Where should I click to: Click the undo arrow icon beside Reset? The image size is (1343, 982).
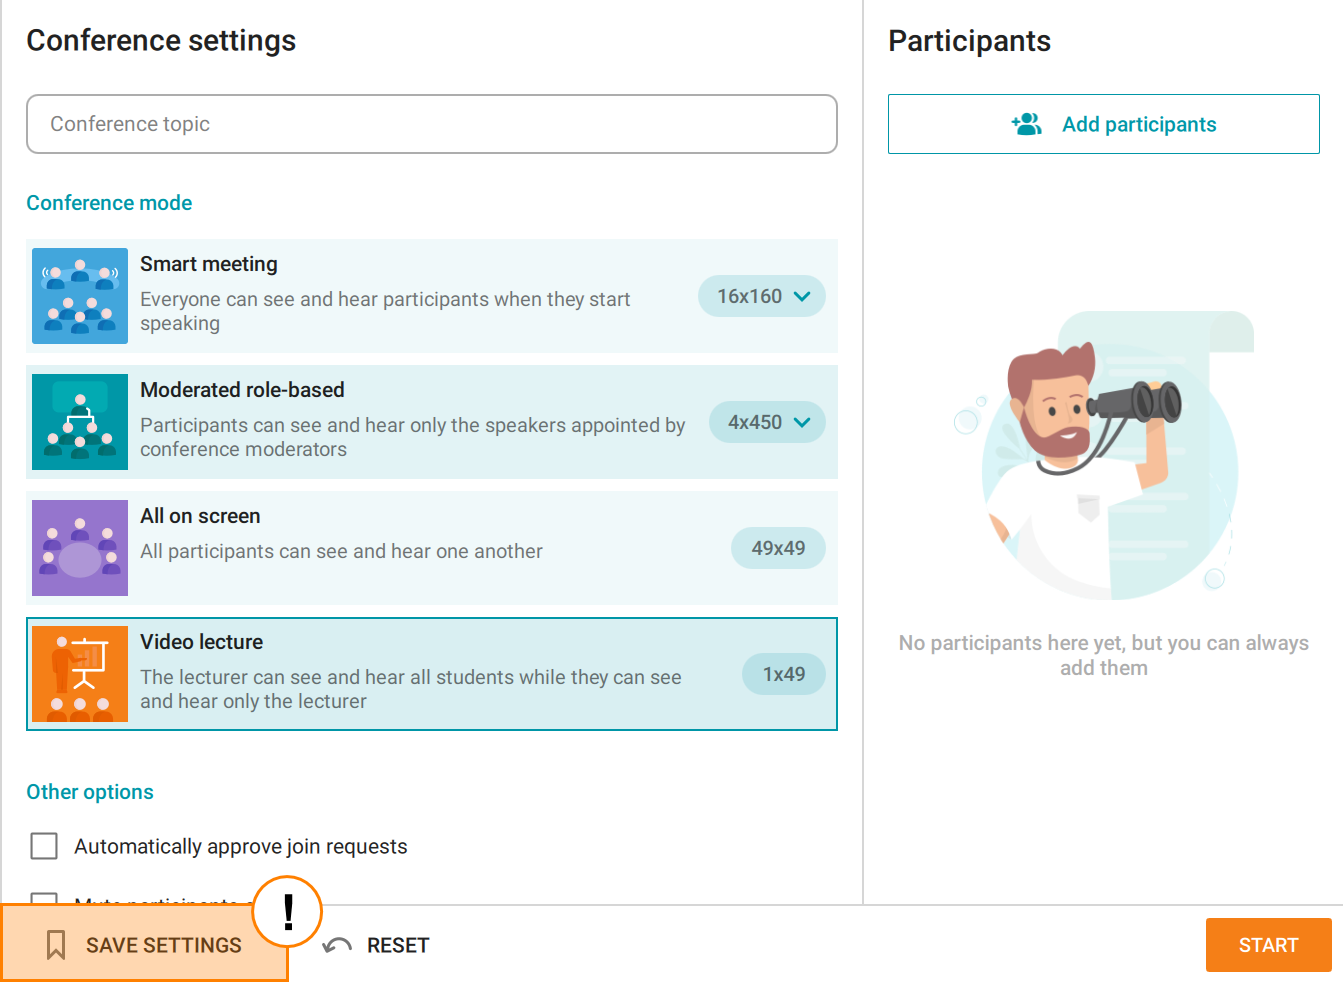(x=337, y=945)
